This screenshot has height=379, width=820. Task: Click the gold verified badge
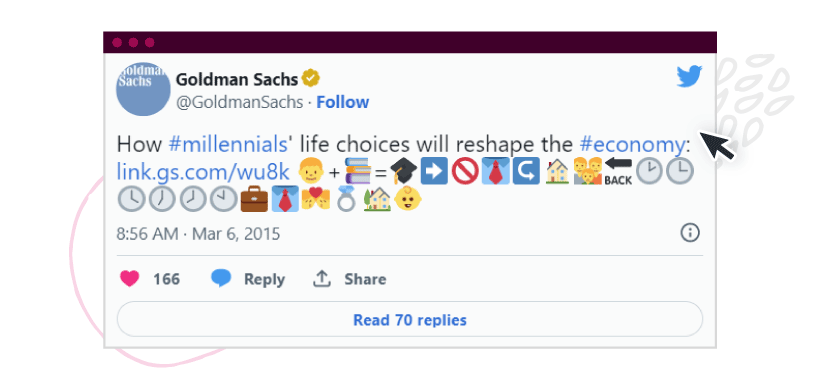tap(311, 79)
